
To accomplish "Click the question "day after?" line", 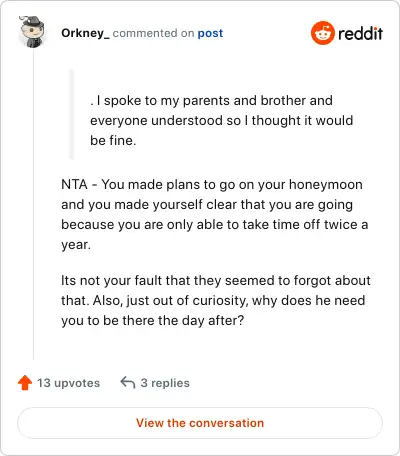I will [153, 321].
